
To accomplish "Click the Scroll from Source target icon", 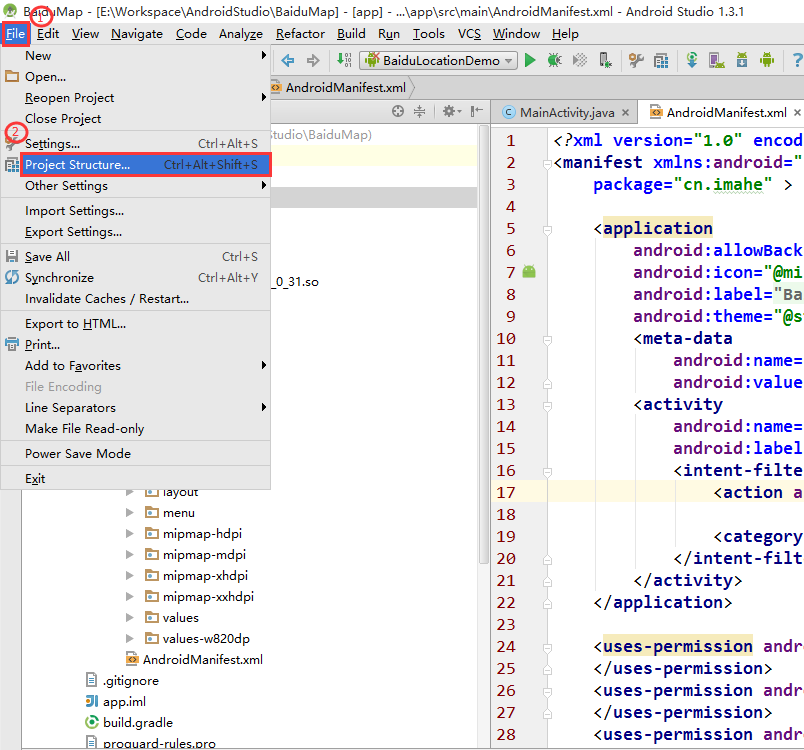I will click(398, 111).
